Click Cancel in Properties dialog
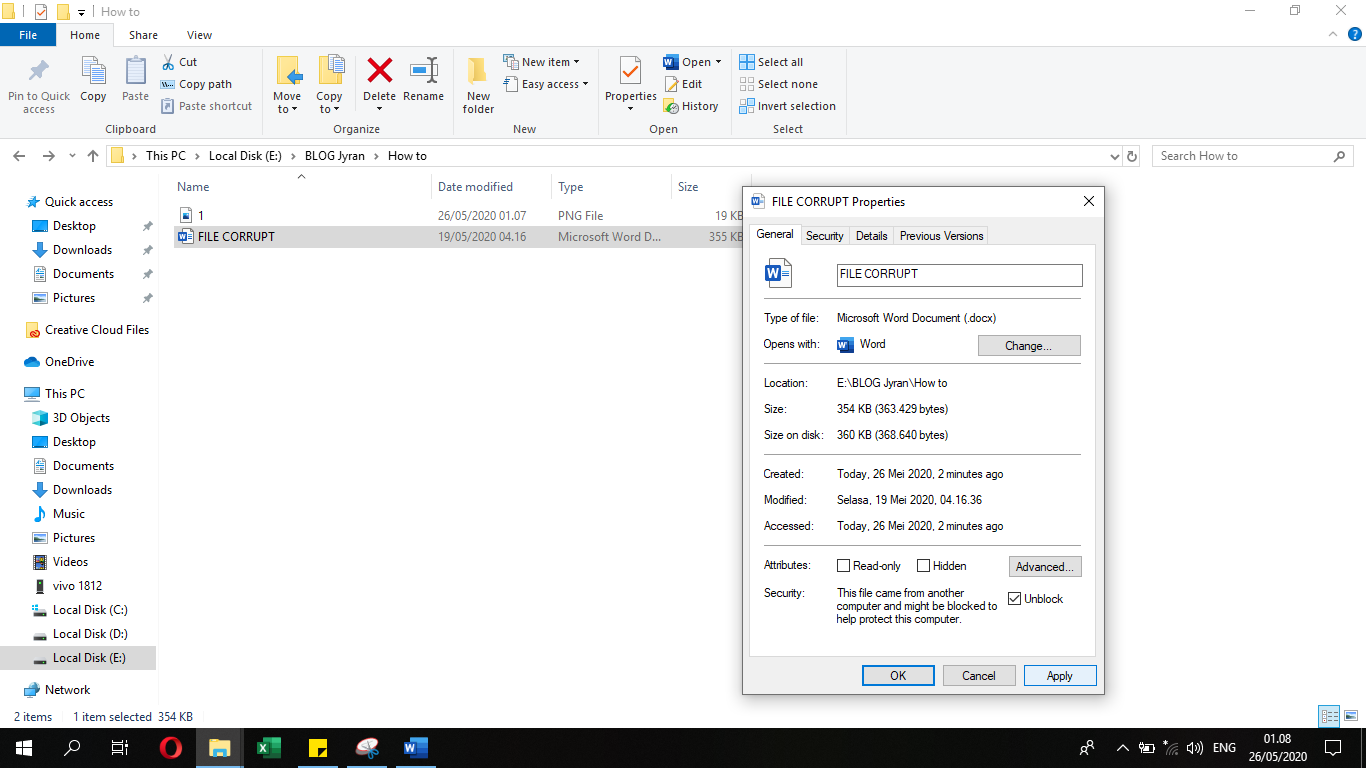 (x=979, y=676)
